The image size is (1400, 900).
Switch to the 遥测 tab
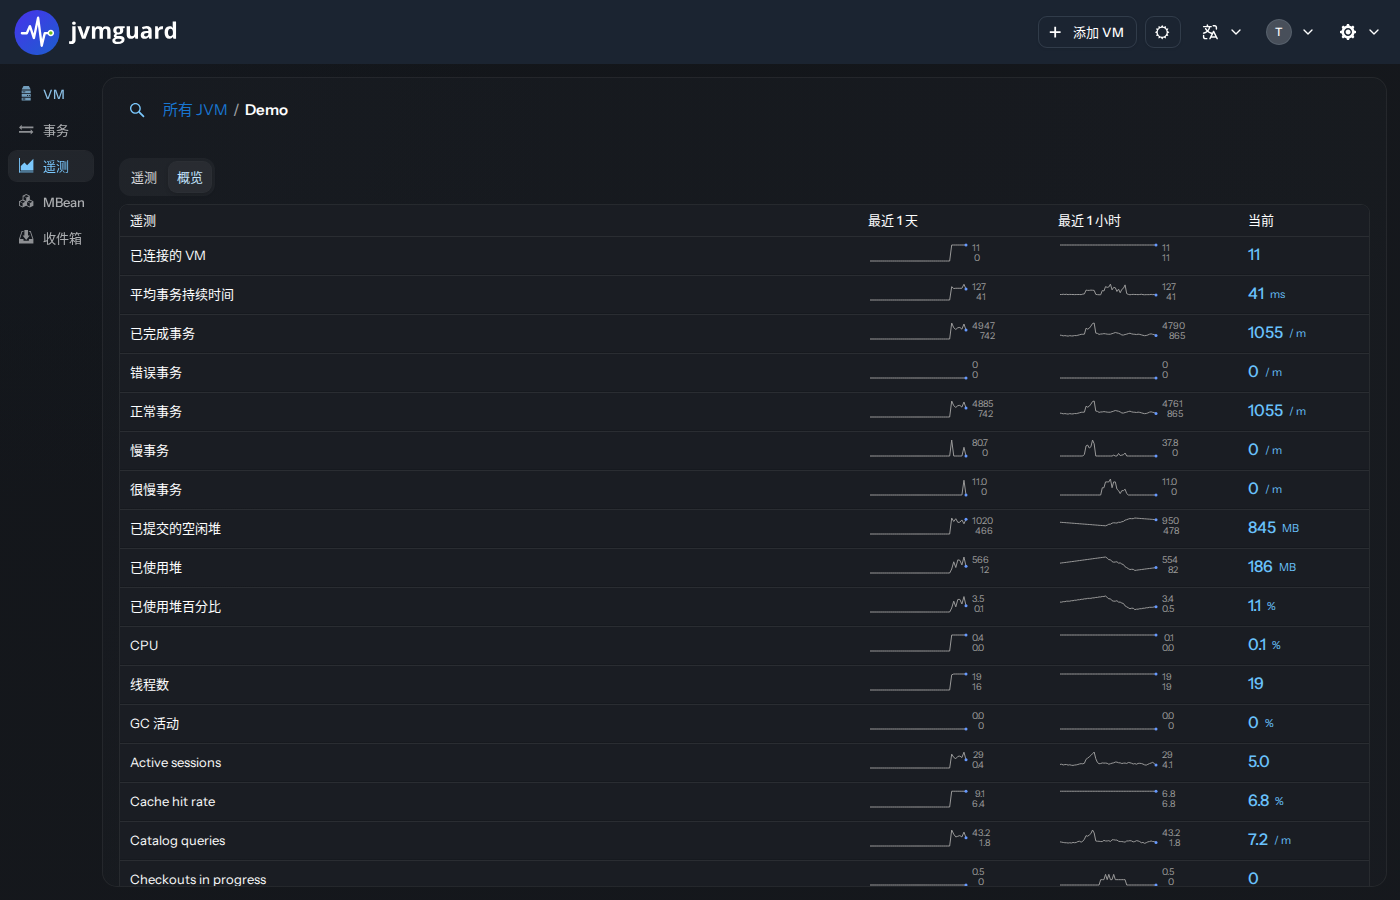[144, 178]
